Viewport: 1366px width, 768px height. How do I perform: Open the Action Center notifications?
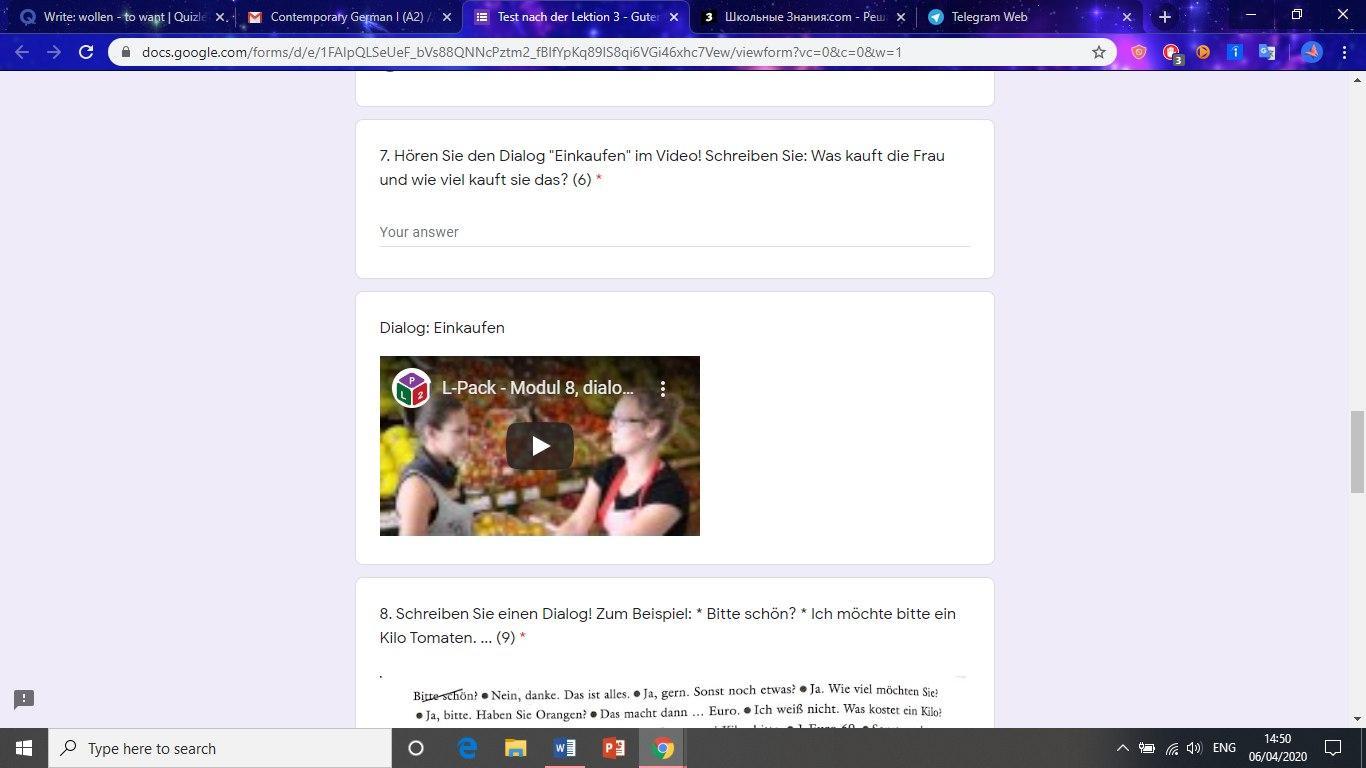1333,748
